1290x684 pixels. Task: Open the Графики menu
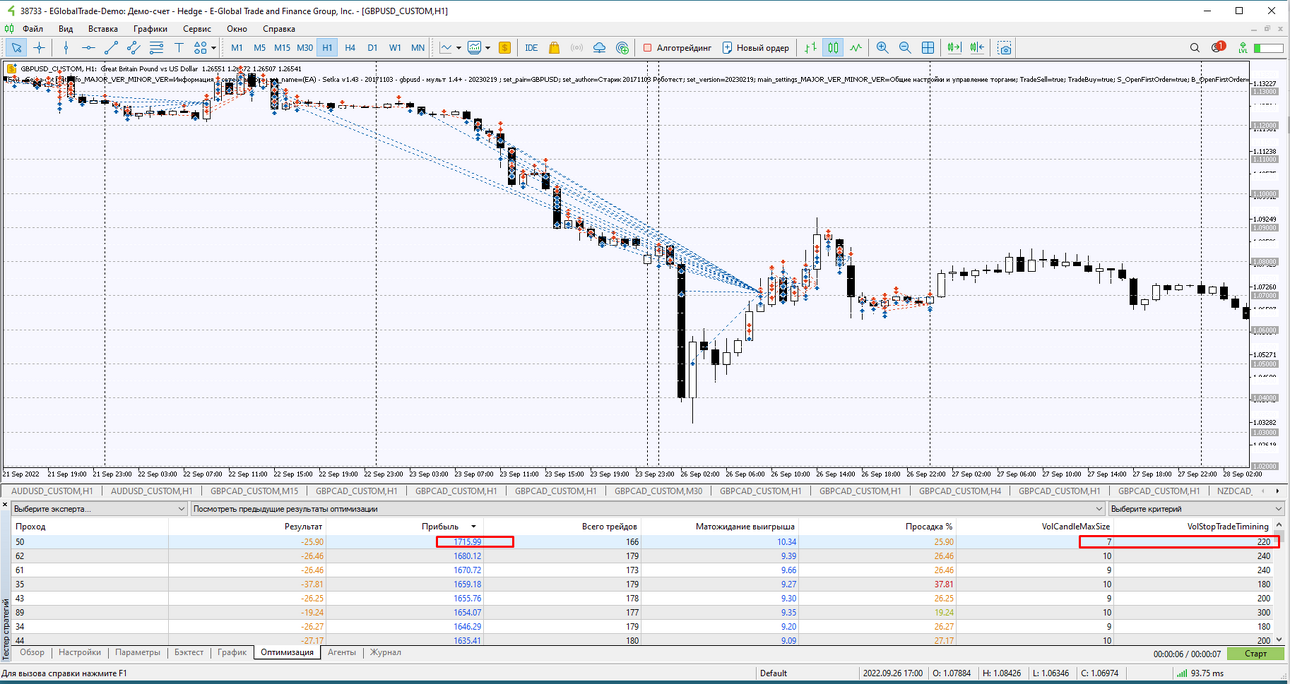pos(150,29)
